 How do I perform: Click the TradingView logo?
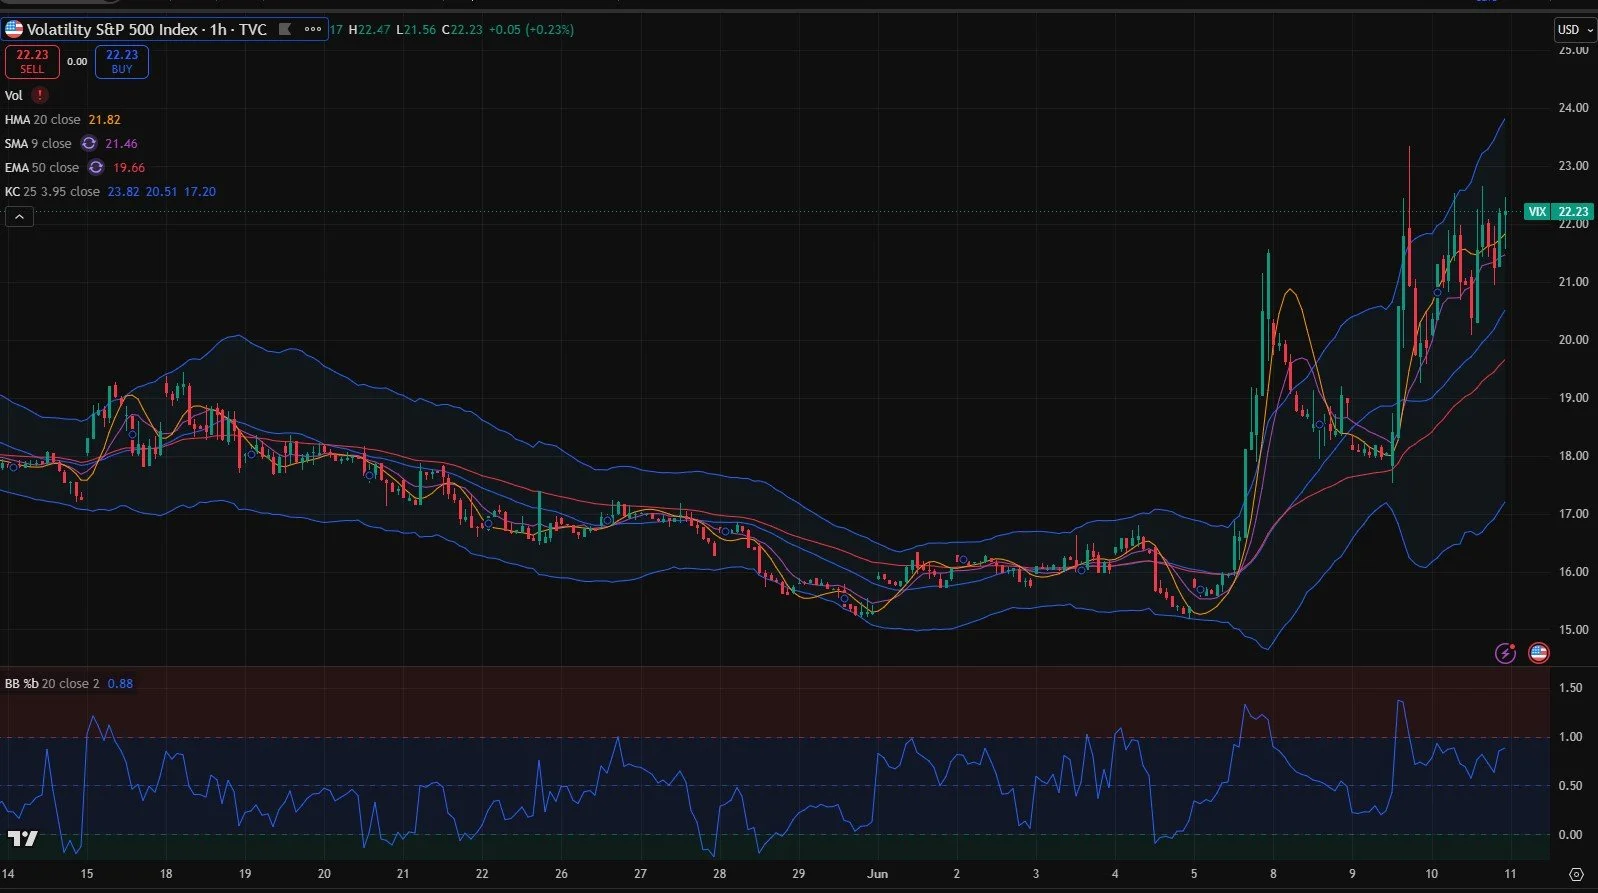click(x=23, y=838)
